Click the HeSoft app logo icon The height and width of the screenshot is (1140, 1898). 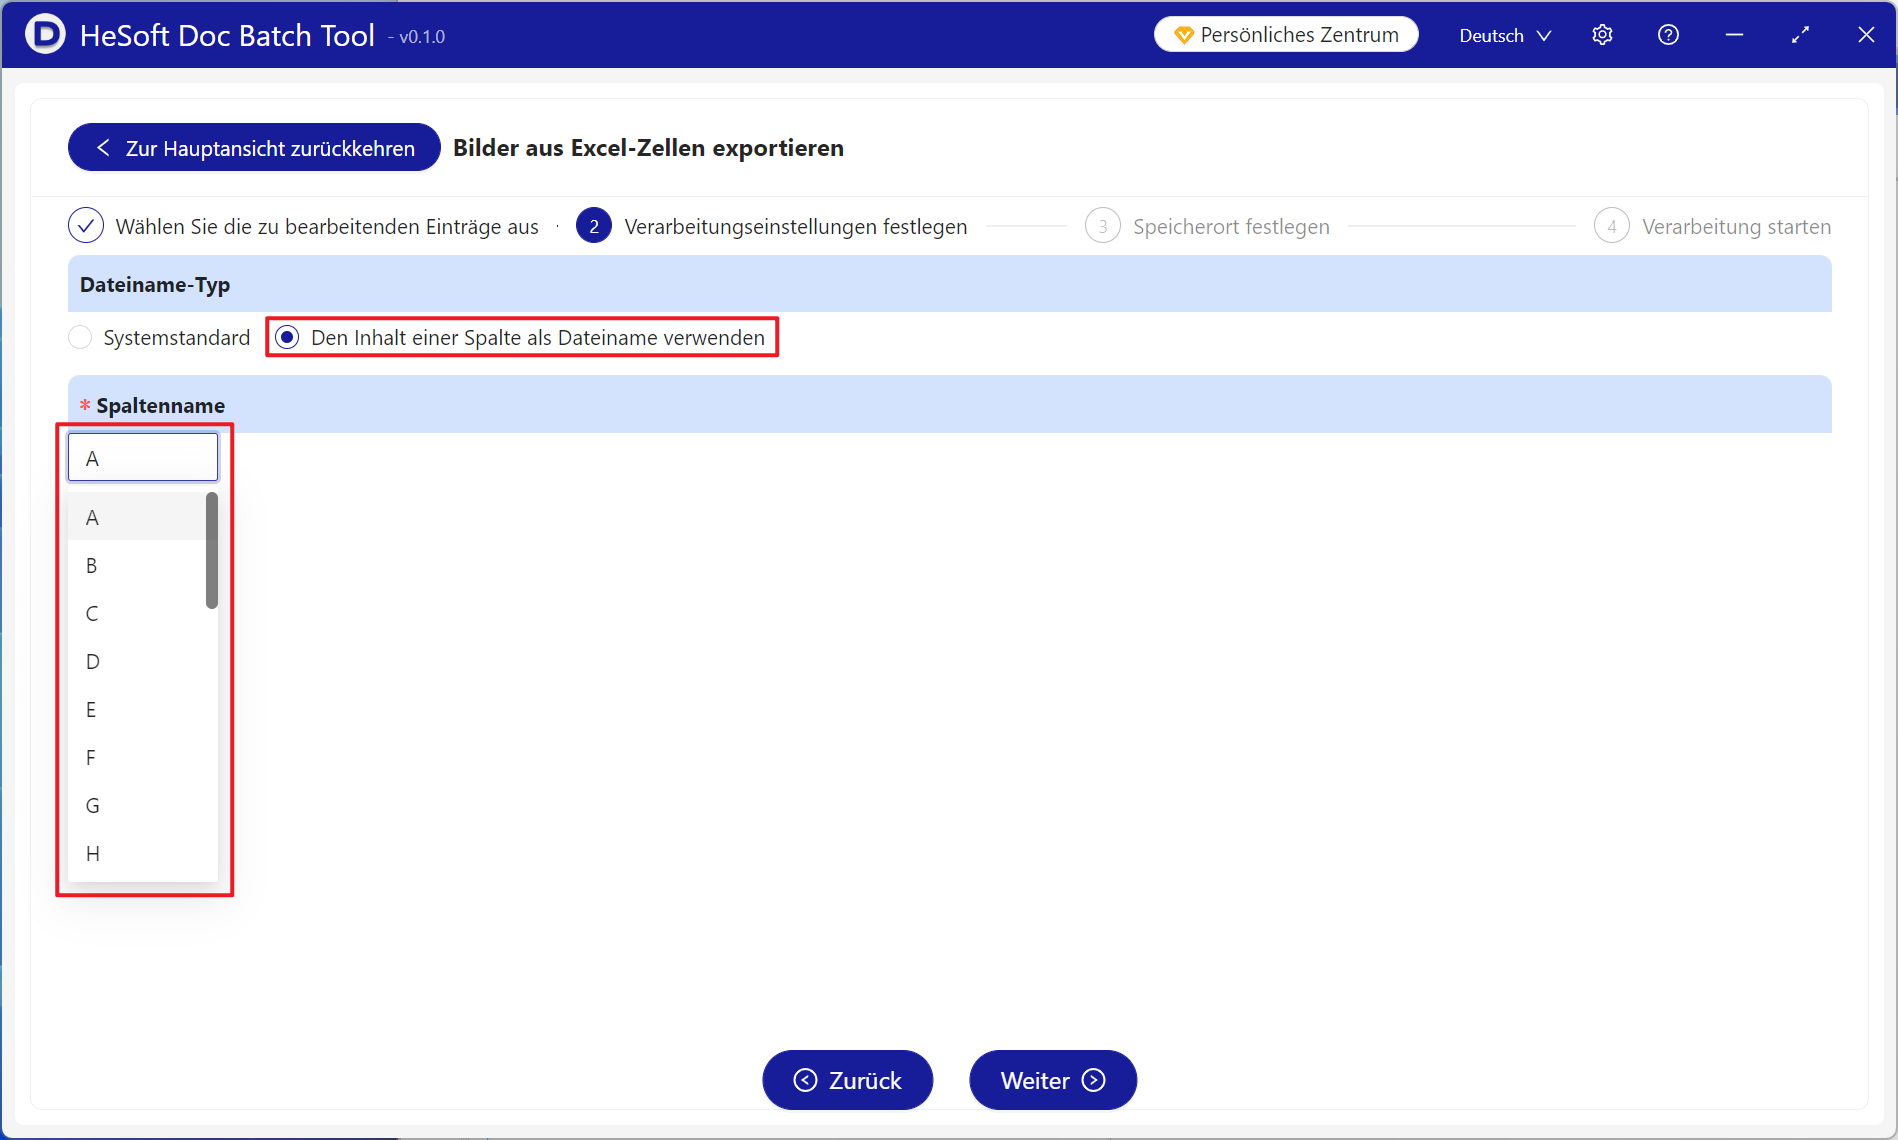tap(45, 34)
